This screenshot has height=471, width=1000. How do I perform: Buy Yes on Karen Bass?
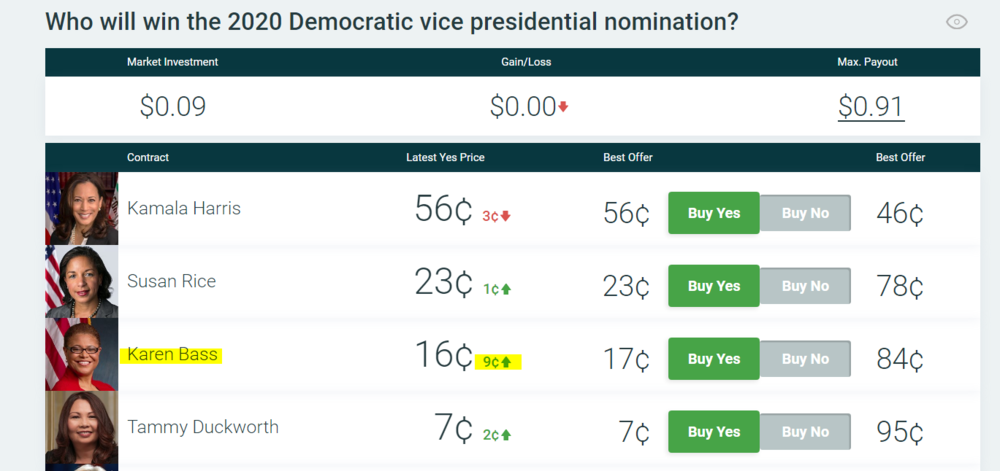pos(714,359)
